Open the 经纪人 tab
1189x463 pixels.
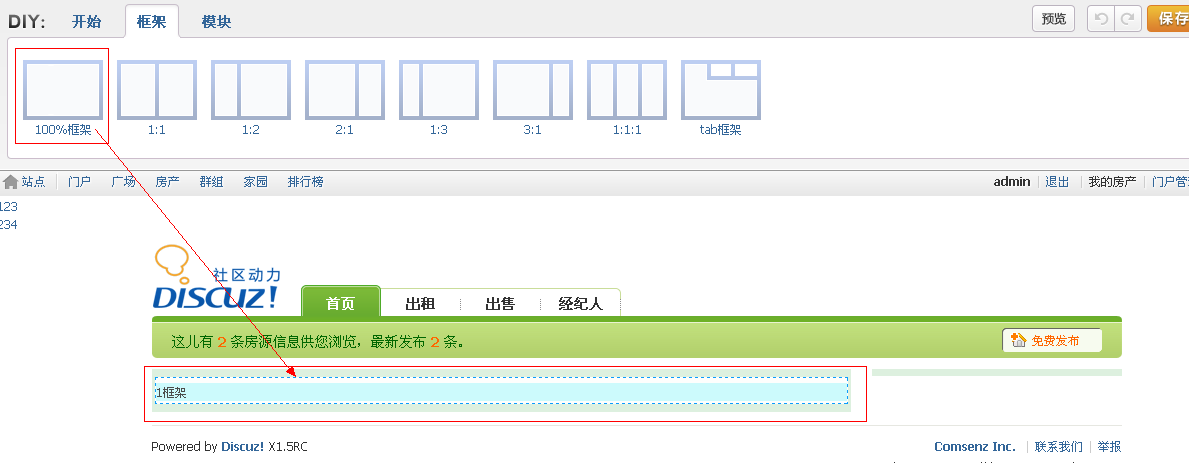point(581,303)
